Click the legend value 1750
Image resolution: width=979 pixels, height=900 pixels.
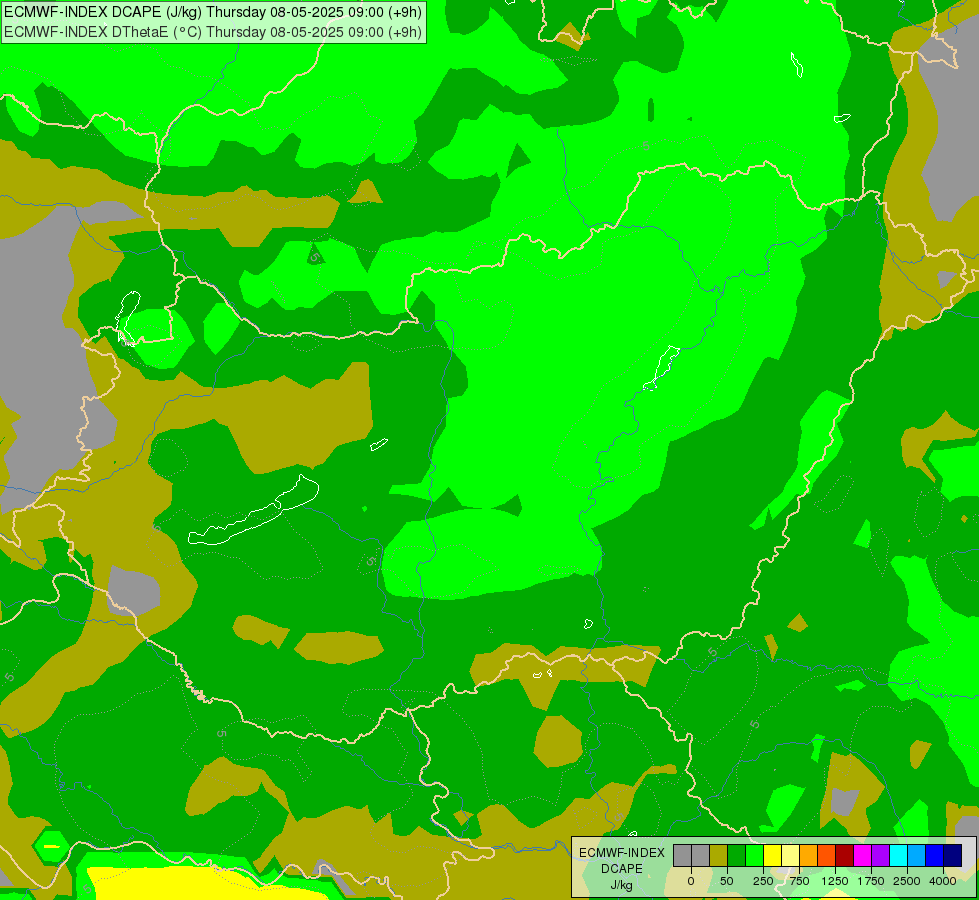[x=871, y=881]
